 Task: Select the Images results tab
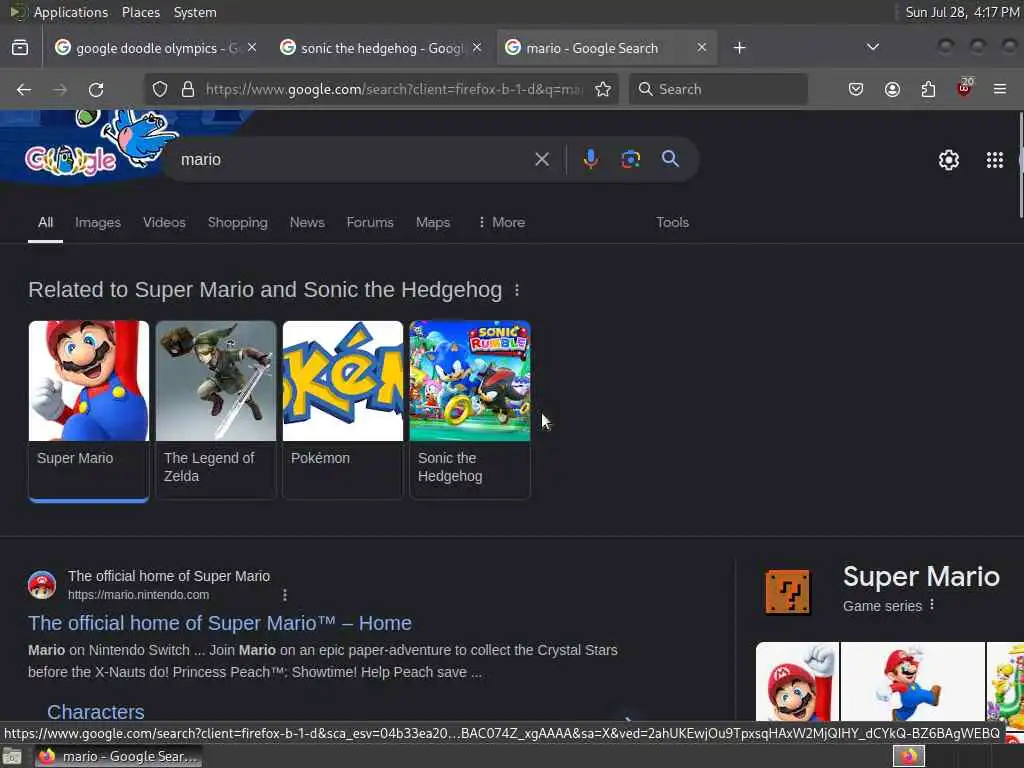click(x=98, y=223)
